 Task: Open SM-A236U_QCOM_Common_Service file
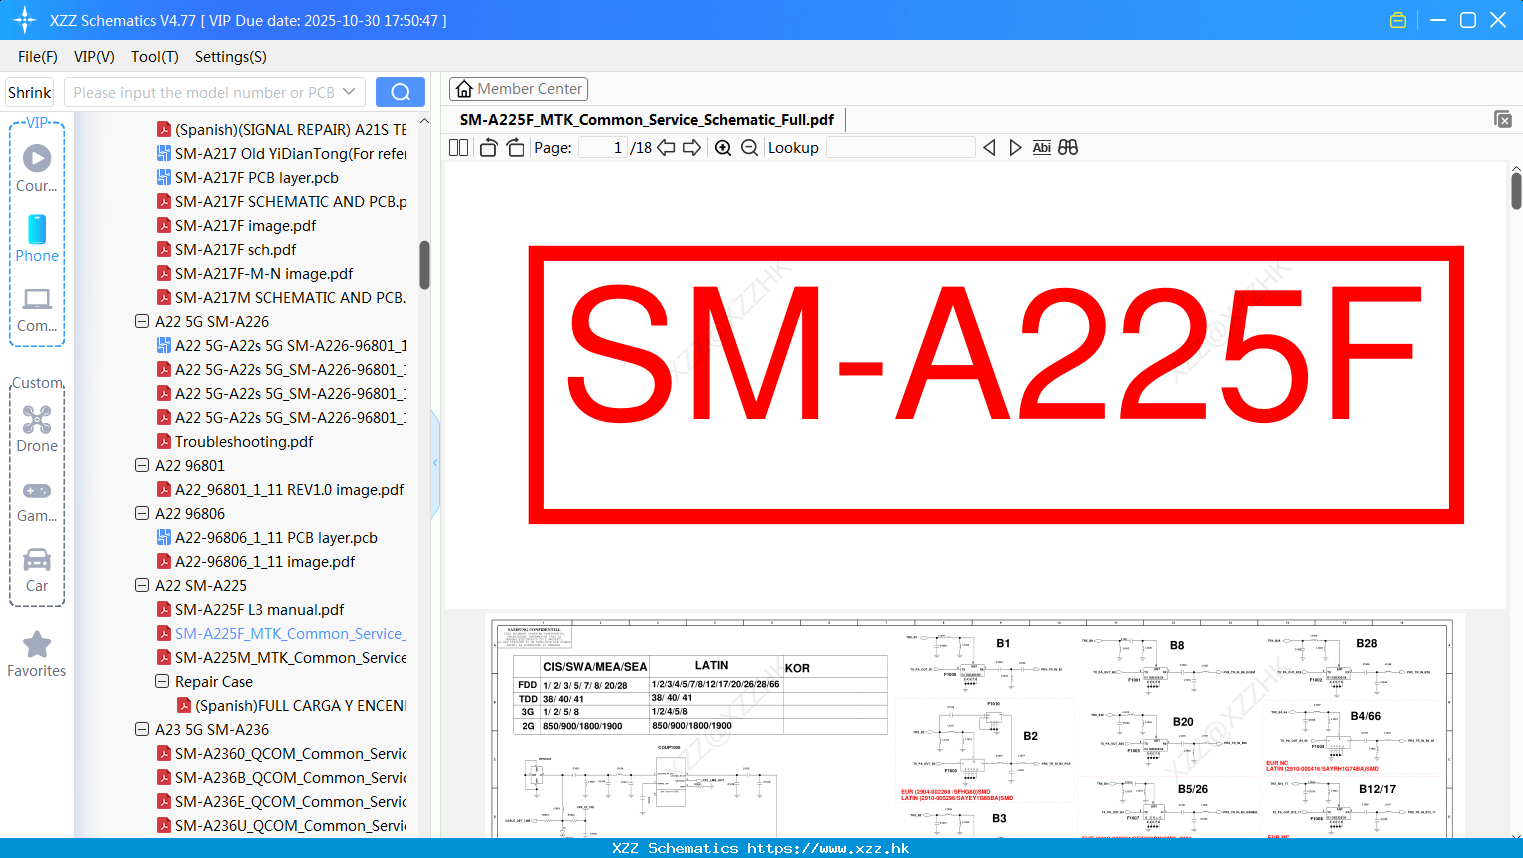coord(282,826)
